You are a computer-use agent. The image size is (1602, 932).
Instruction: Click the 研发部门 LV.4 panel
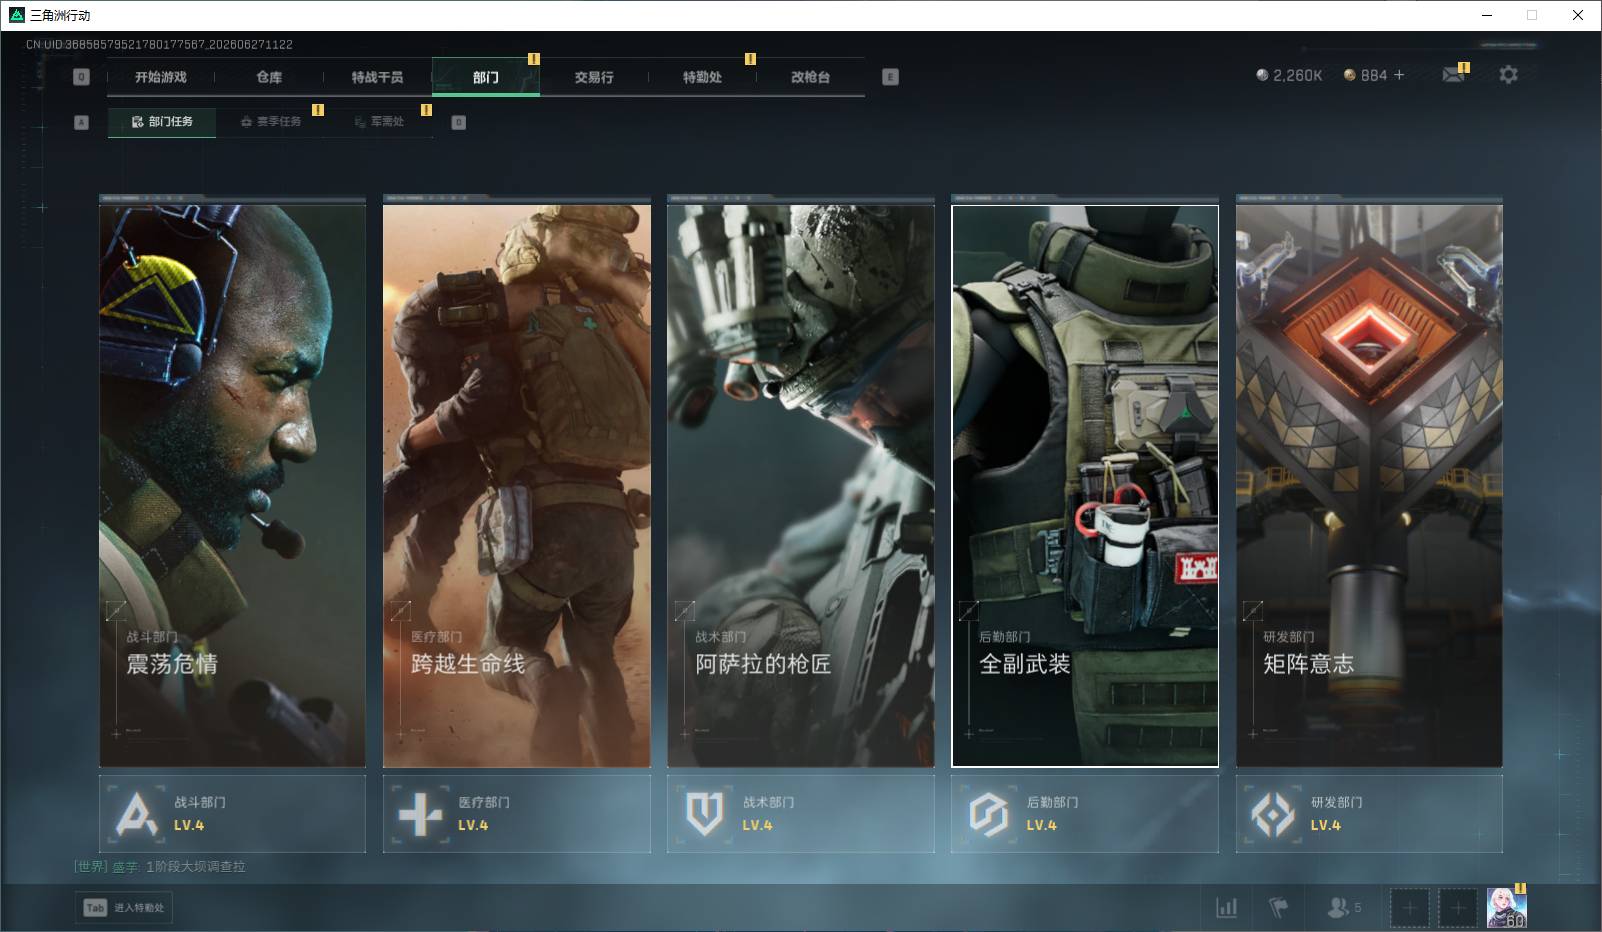1369,814
